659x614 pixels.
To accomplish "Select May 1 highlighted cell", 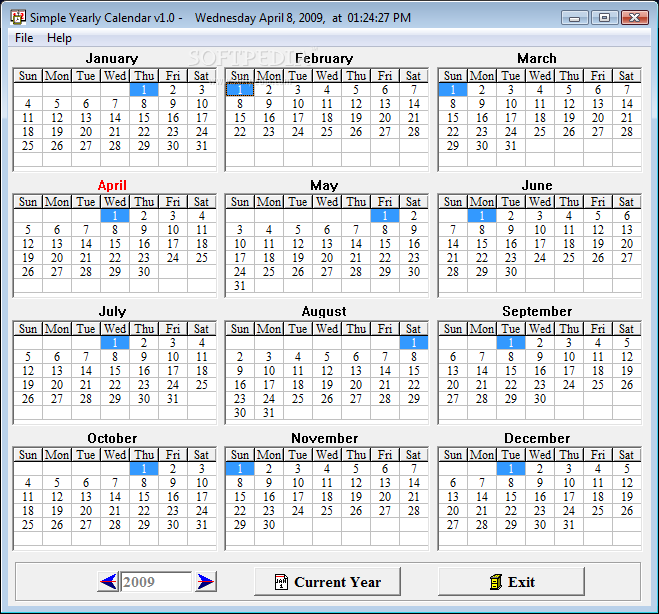I will coord(385,216).
